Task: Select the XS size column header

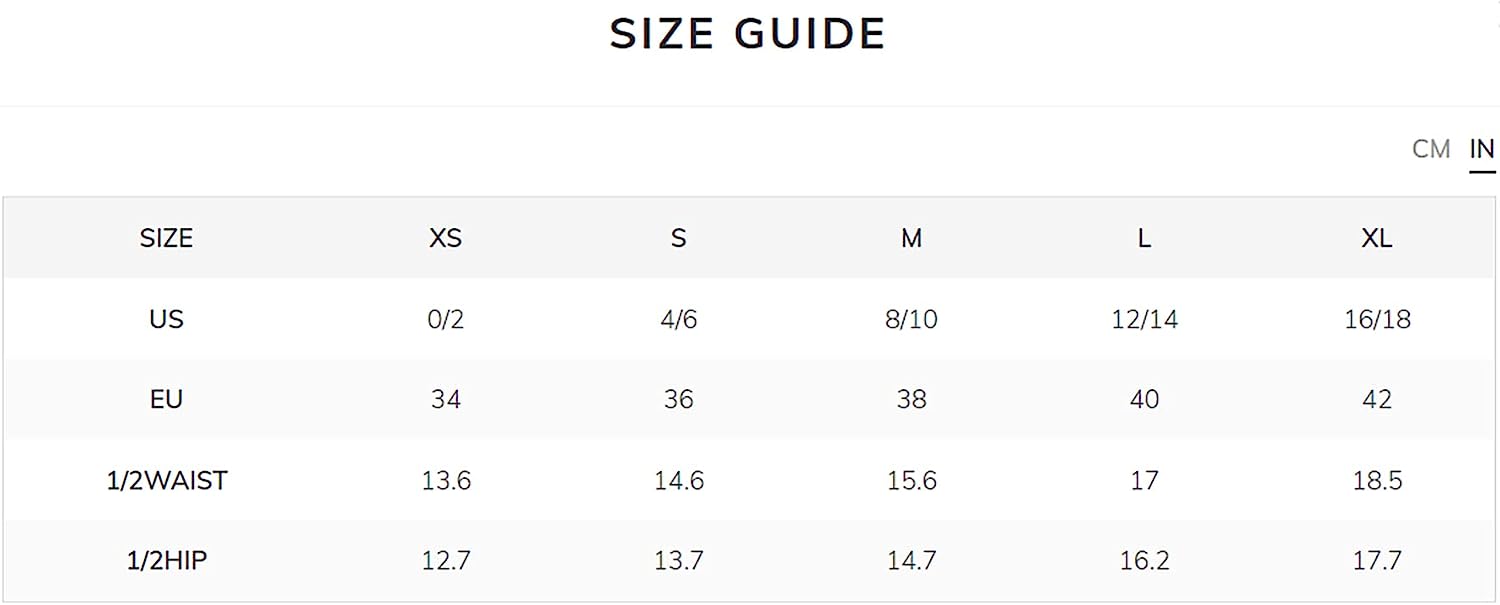Action: click(446, 238)
